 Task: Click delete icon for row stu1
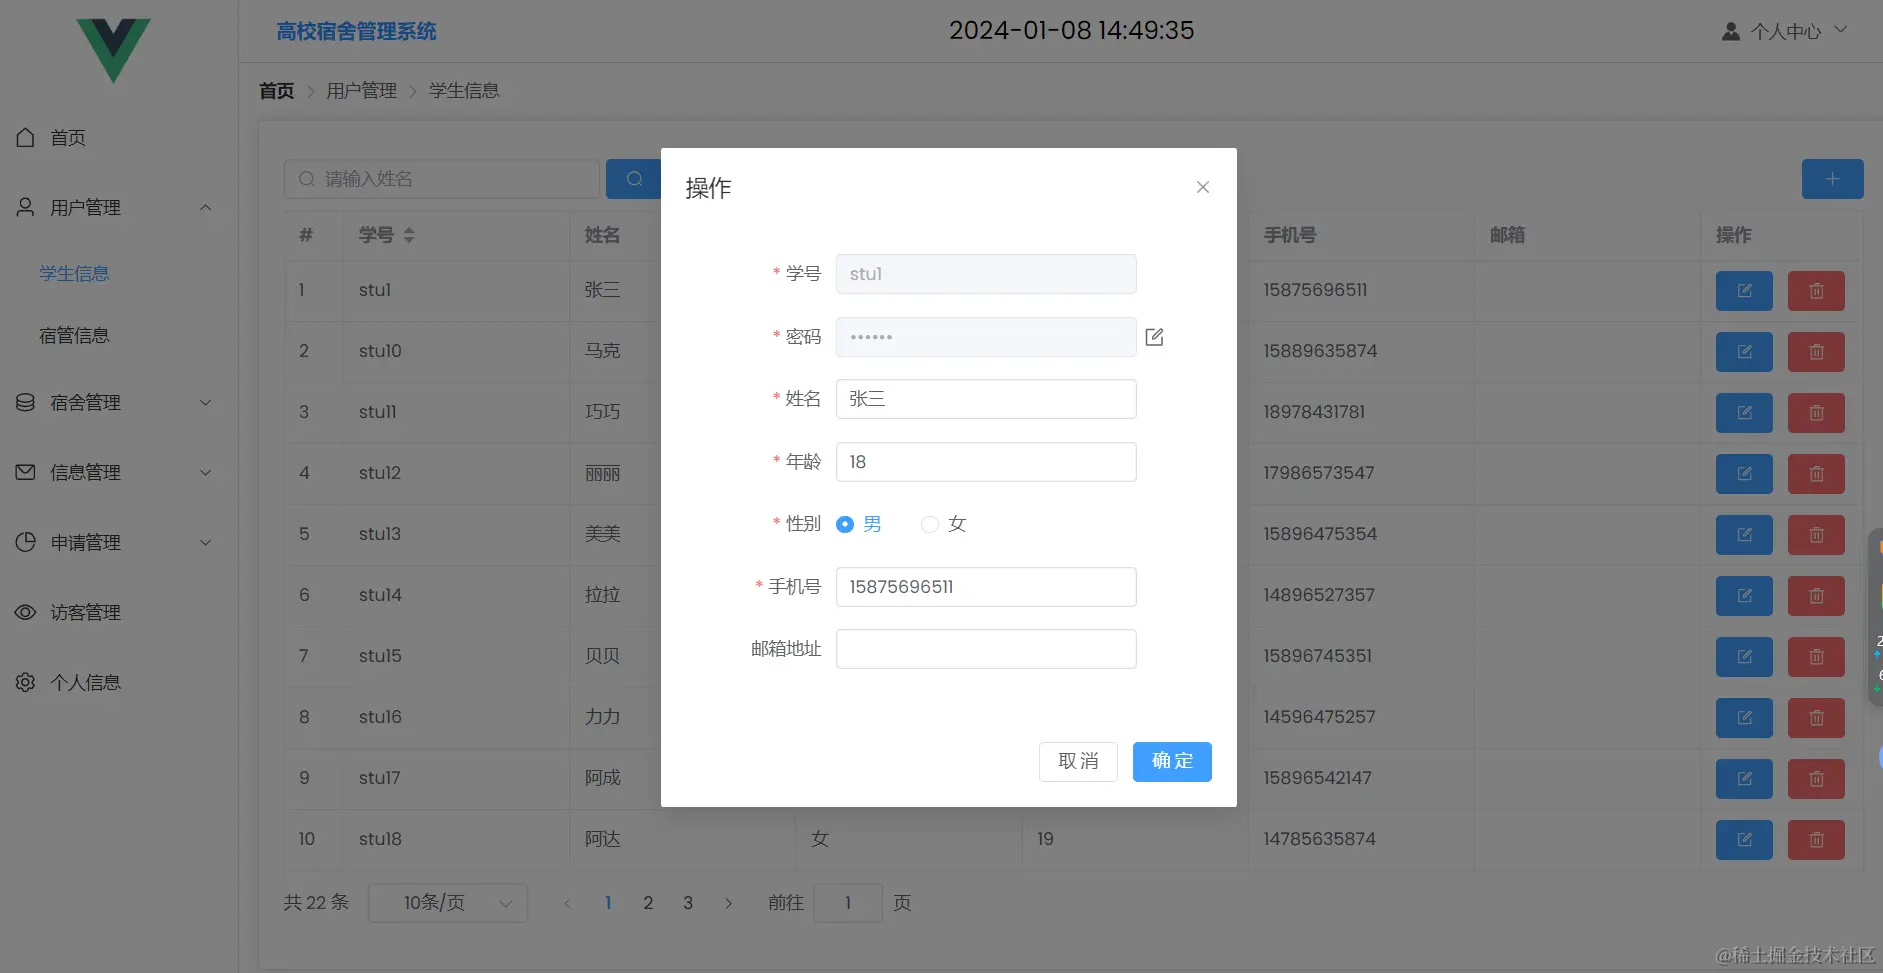click(1816, 291)
